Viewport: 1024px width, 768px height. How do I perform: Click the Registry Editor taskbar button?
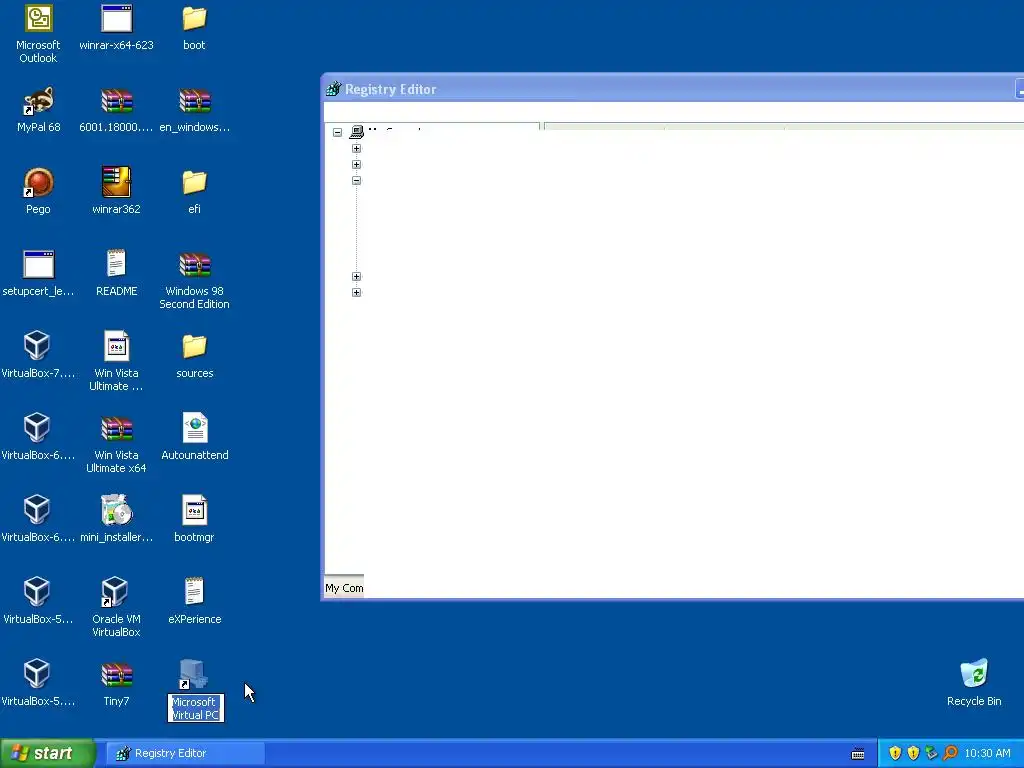[x=185, y=754]
